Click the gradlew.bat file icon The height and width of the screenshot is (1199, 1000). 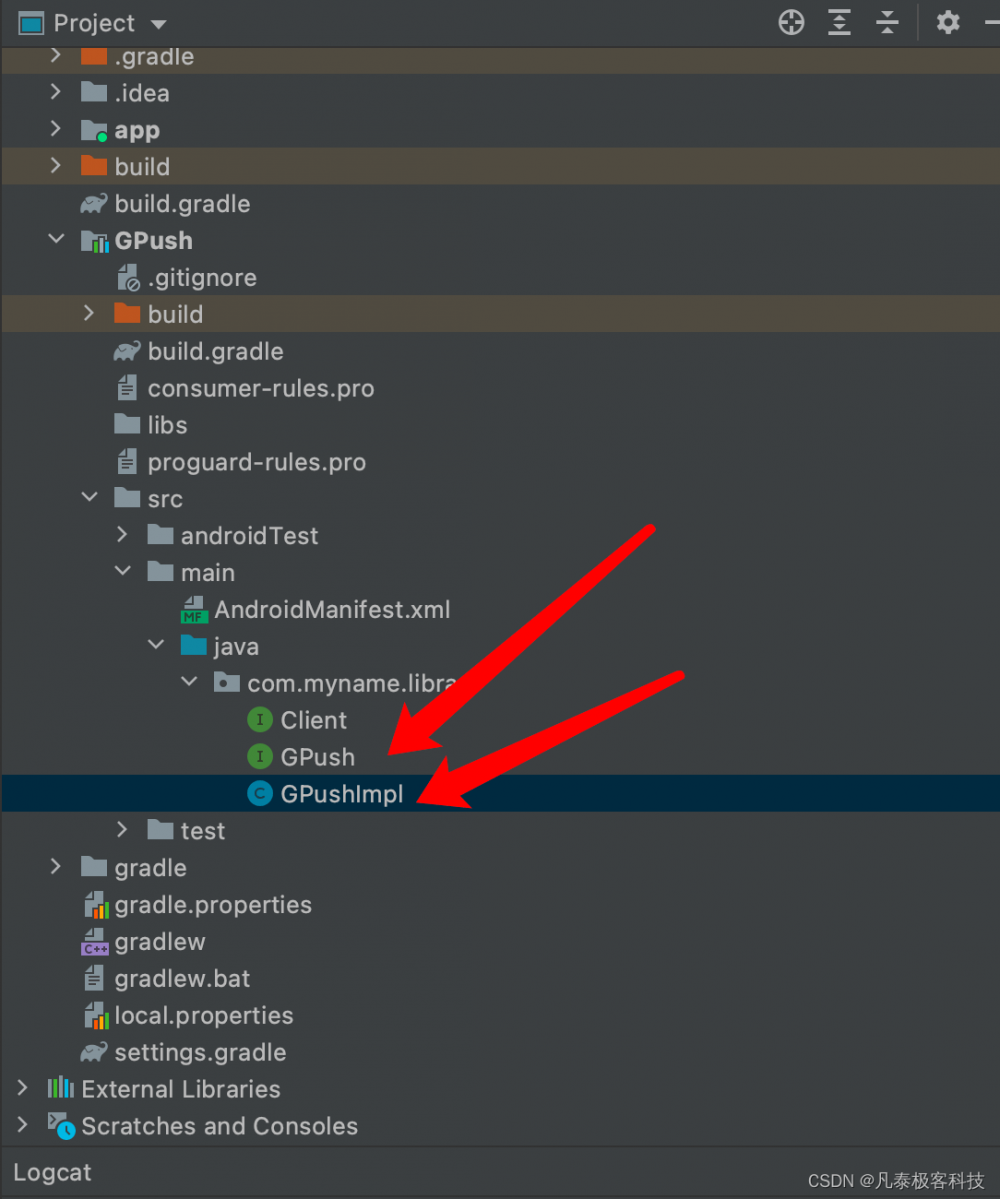94,978
